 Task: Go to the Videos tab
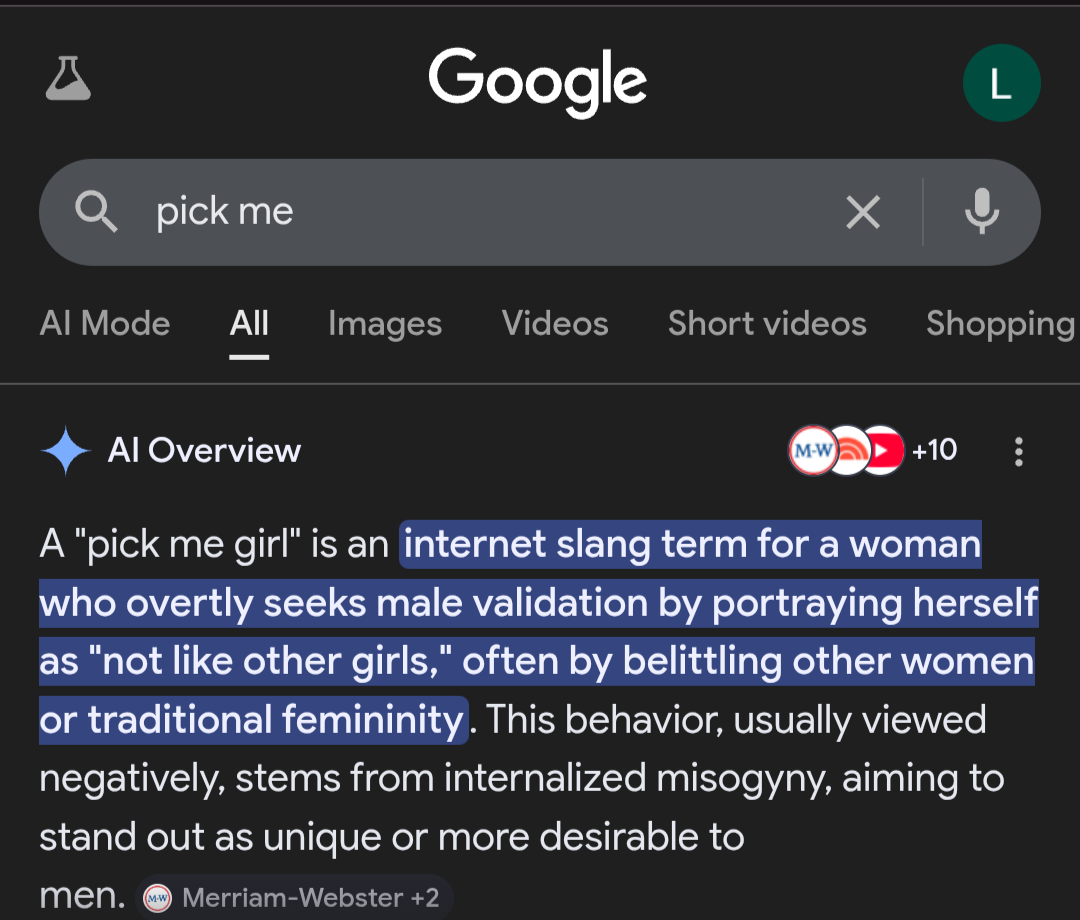[x=555, y=324]
